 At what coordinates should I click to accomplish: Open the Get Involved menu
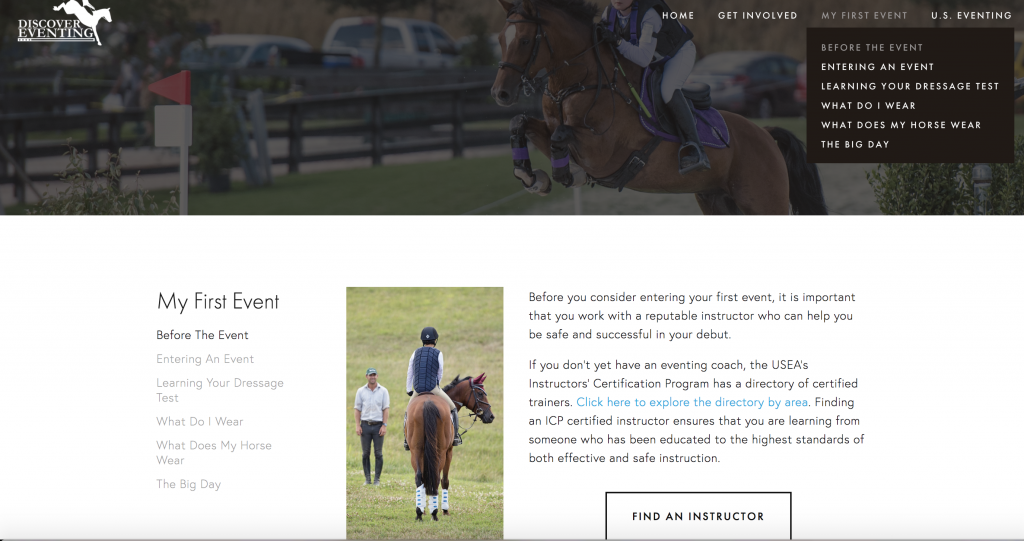(x=758, y=16)
